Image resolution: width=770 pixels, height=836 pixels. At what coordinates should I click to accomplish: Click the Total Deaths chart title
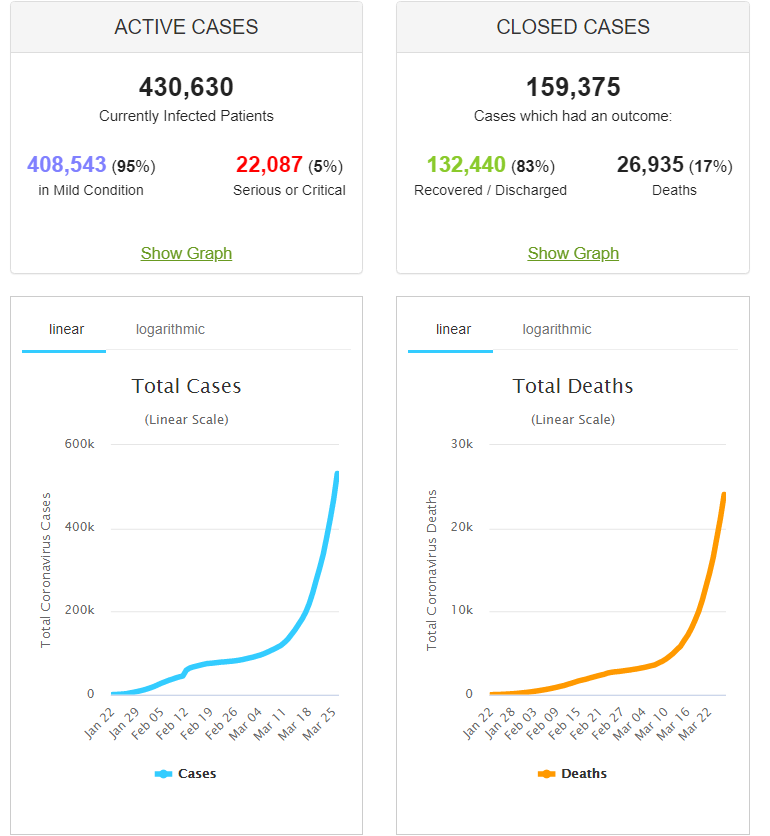(x=573, y=386)
